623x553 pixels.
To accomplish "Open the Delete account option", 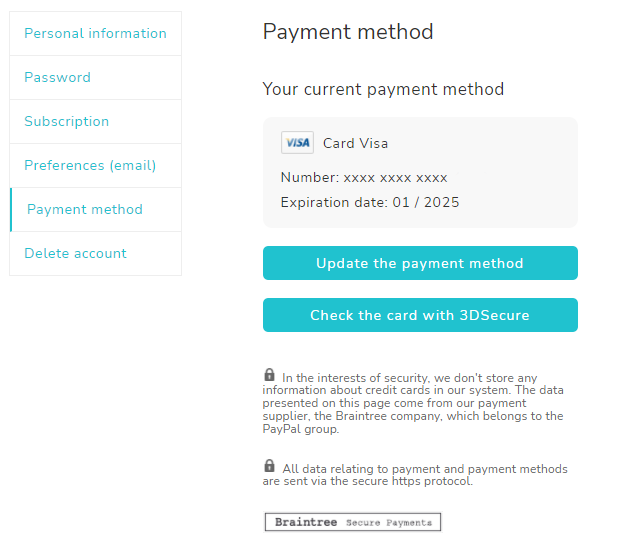I will (x=95, y=253).
